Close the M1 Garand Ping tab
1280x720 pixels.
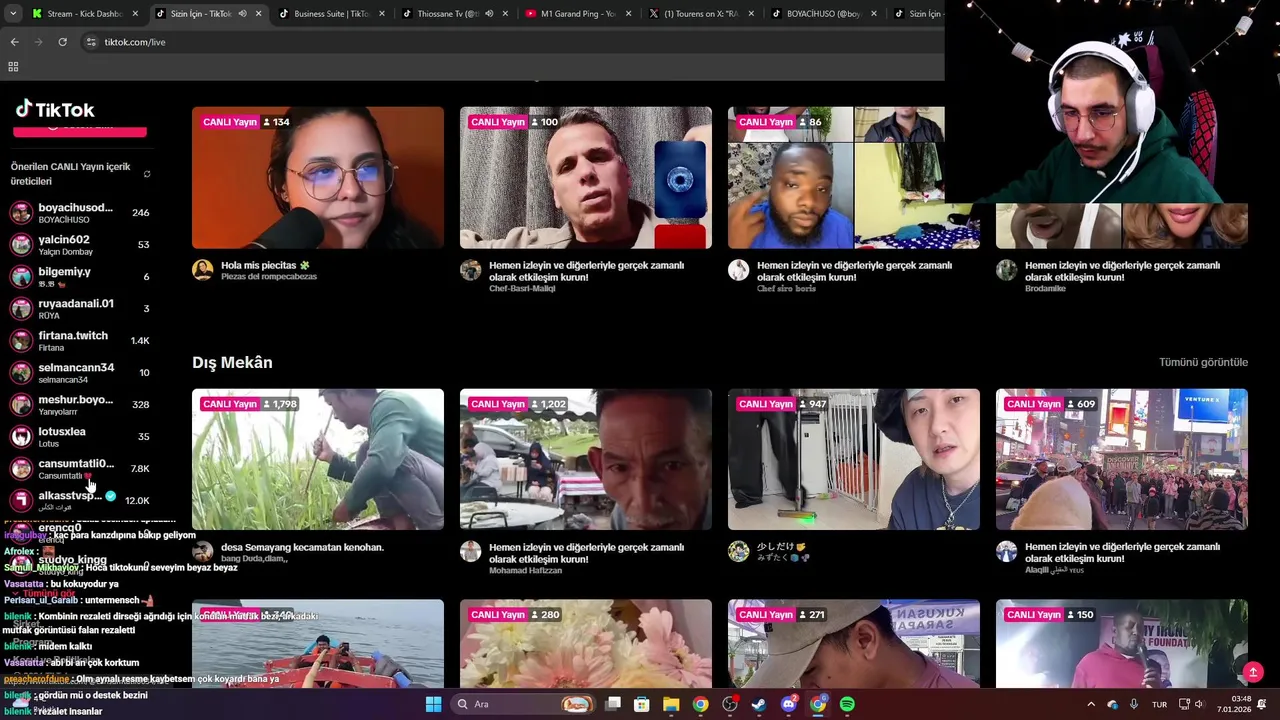tap(629, 14)
